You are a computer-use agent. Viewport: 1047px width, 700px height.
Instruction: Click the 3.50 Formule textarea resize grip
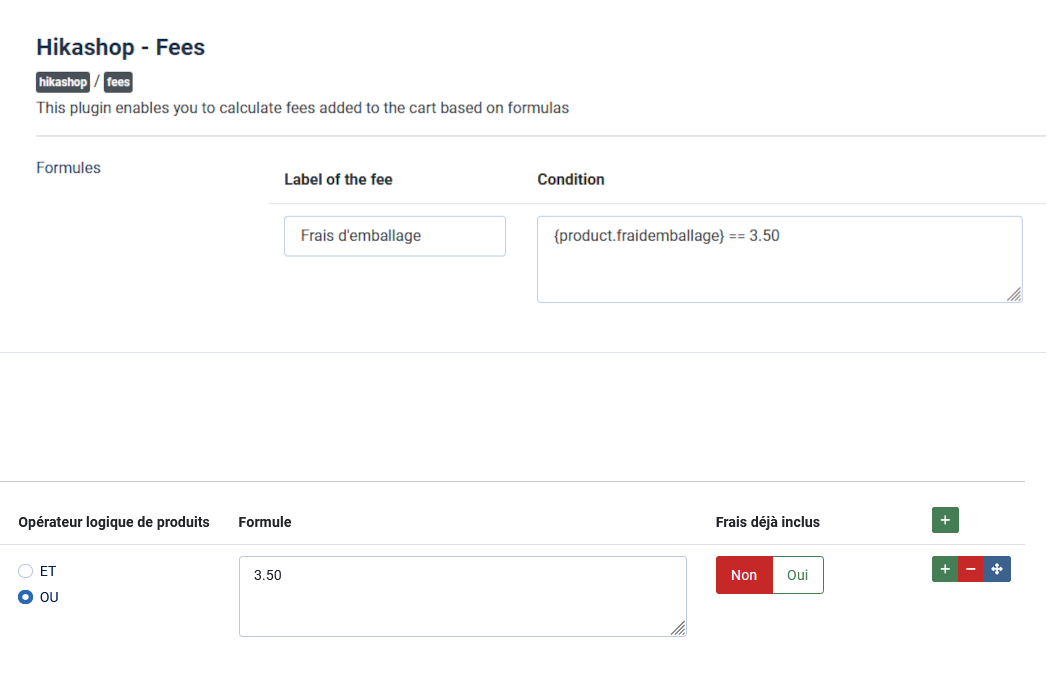pos(678,628)
